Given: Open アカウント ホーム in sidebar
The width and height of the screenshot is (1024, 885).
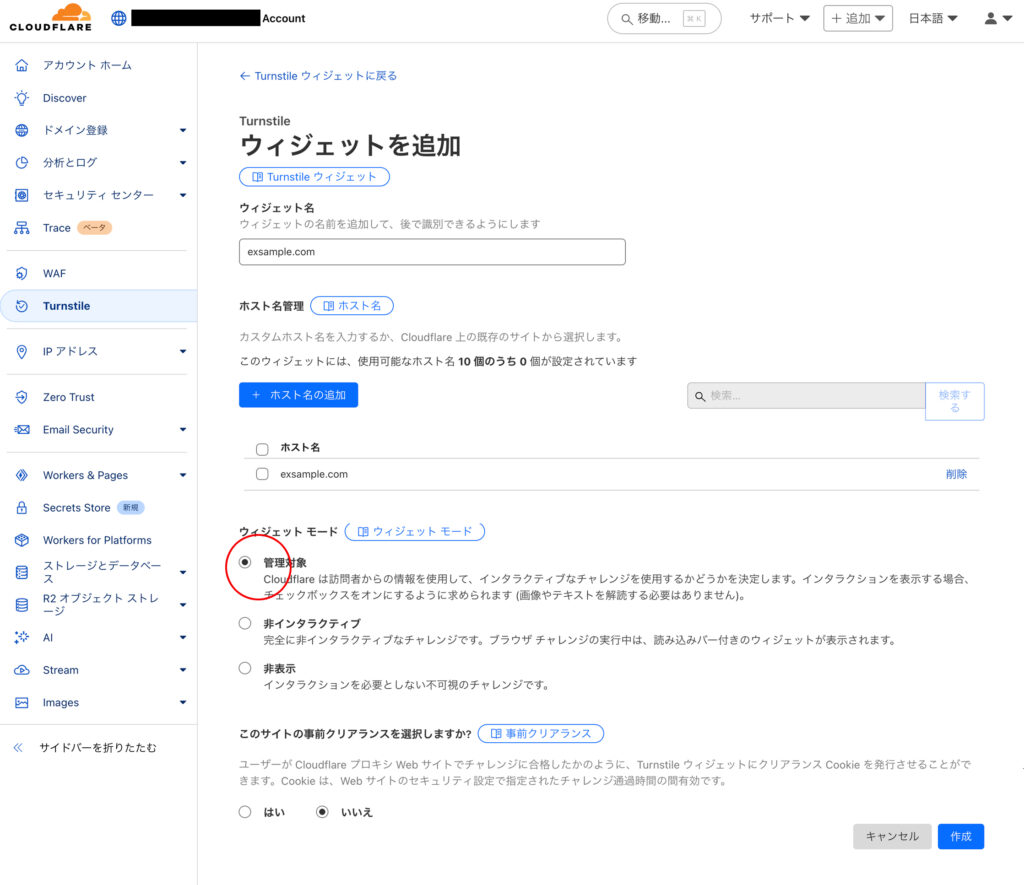Looking at the screenshot, I should point(87,65).
